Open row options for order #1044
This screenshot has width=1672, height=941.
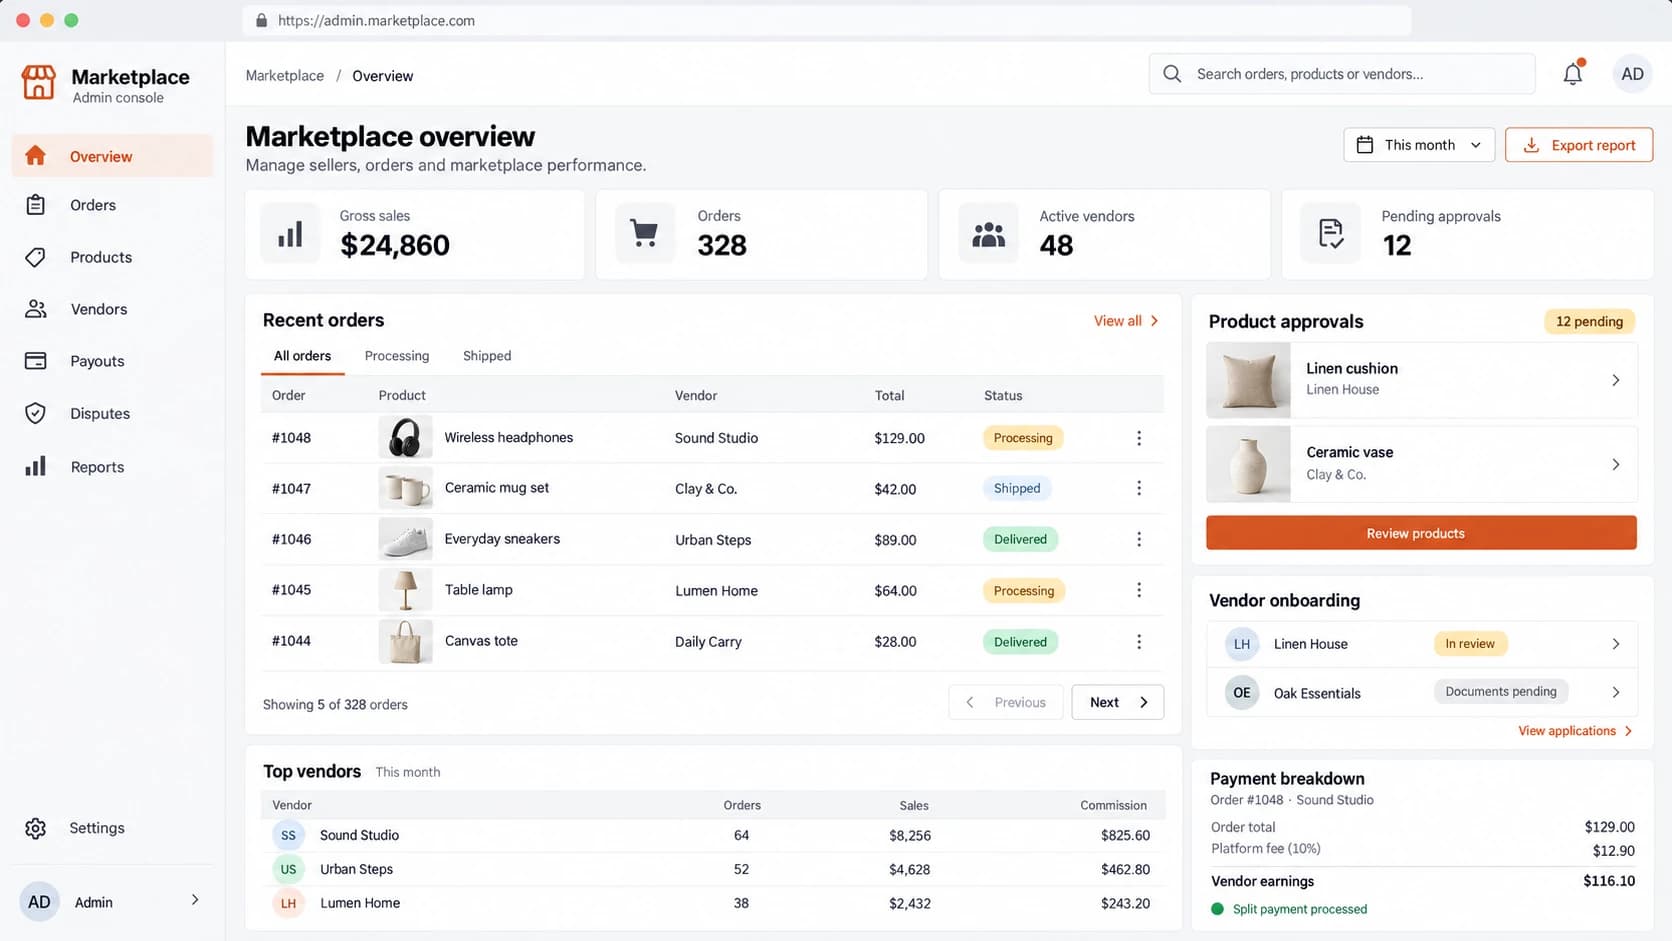click(1139, 642)
